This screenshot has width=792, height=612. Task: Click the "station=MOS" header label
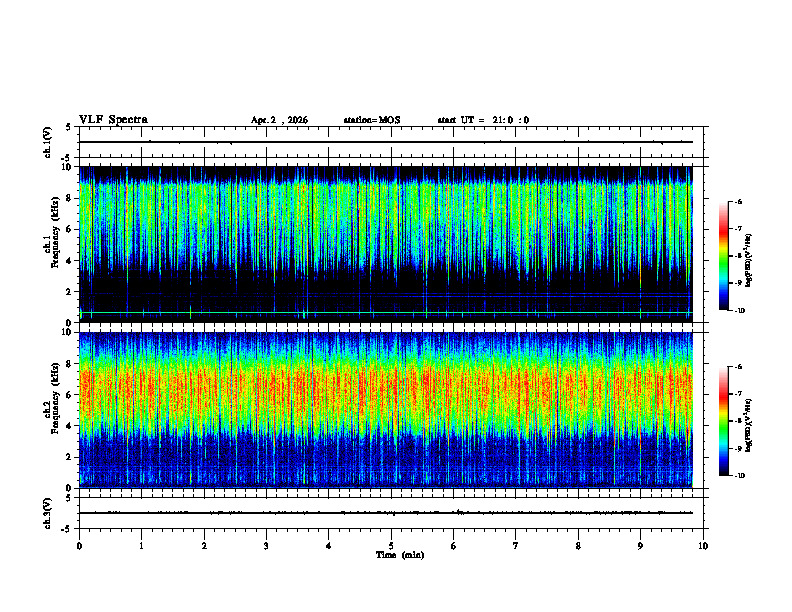(372, 120)
